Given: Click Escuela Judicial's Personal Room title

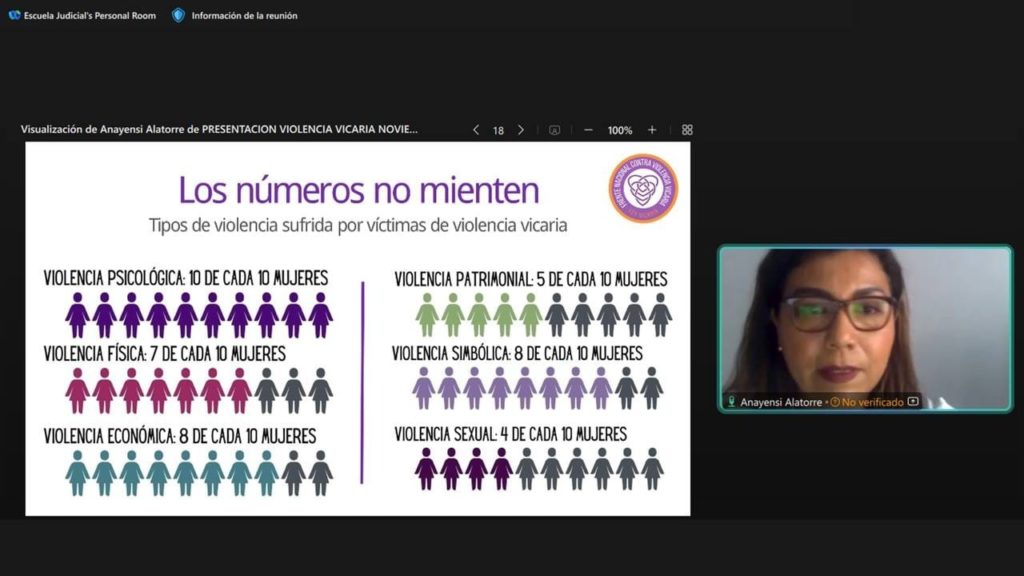Looking at the screenshot, I should click(90, 15).
